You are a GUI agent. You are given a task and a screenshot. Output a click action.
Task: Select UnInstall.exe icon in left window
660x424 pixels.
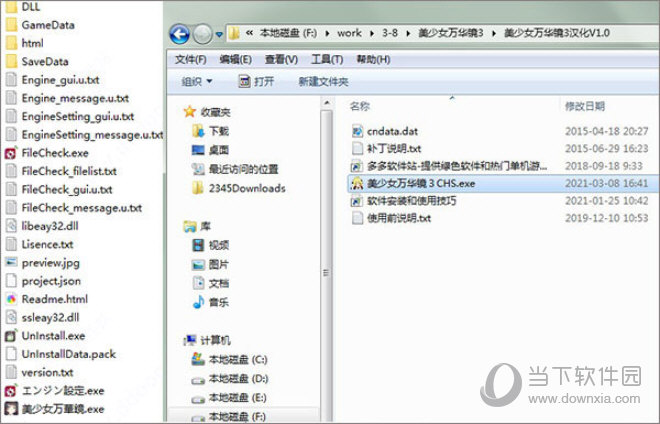coord(11,336)
